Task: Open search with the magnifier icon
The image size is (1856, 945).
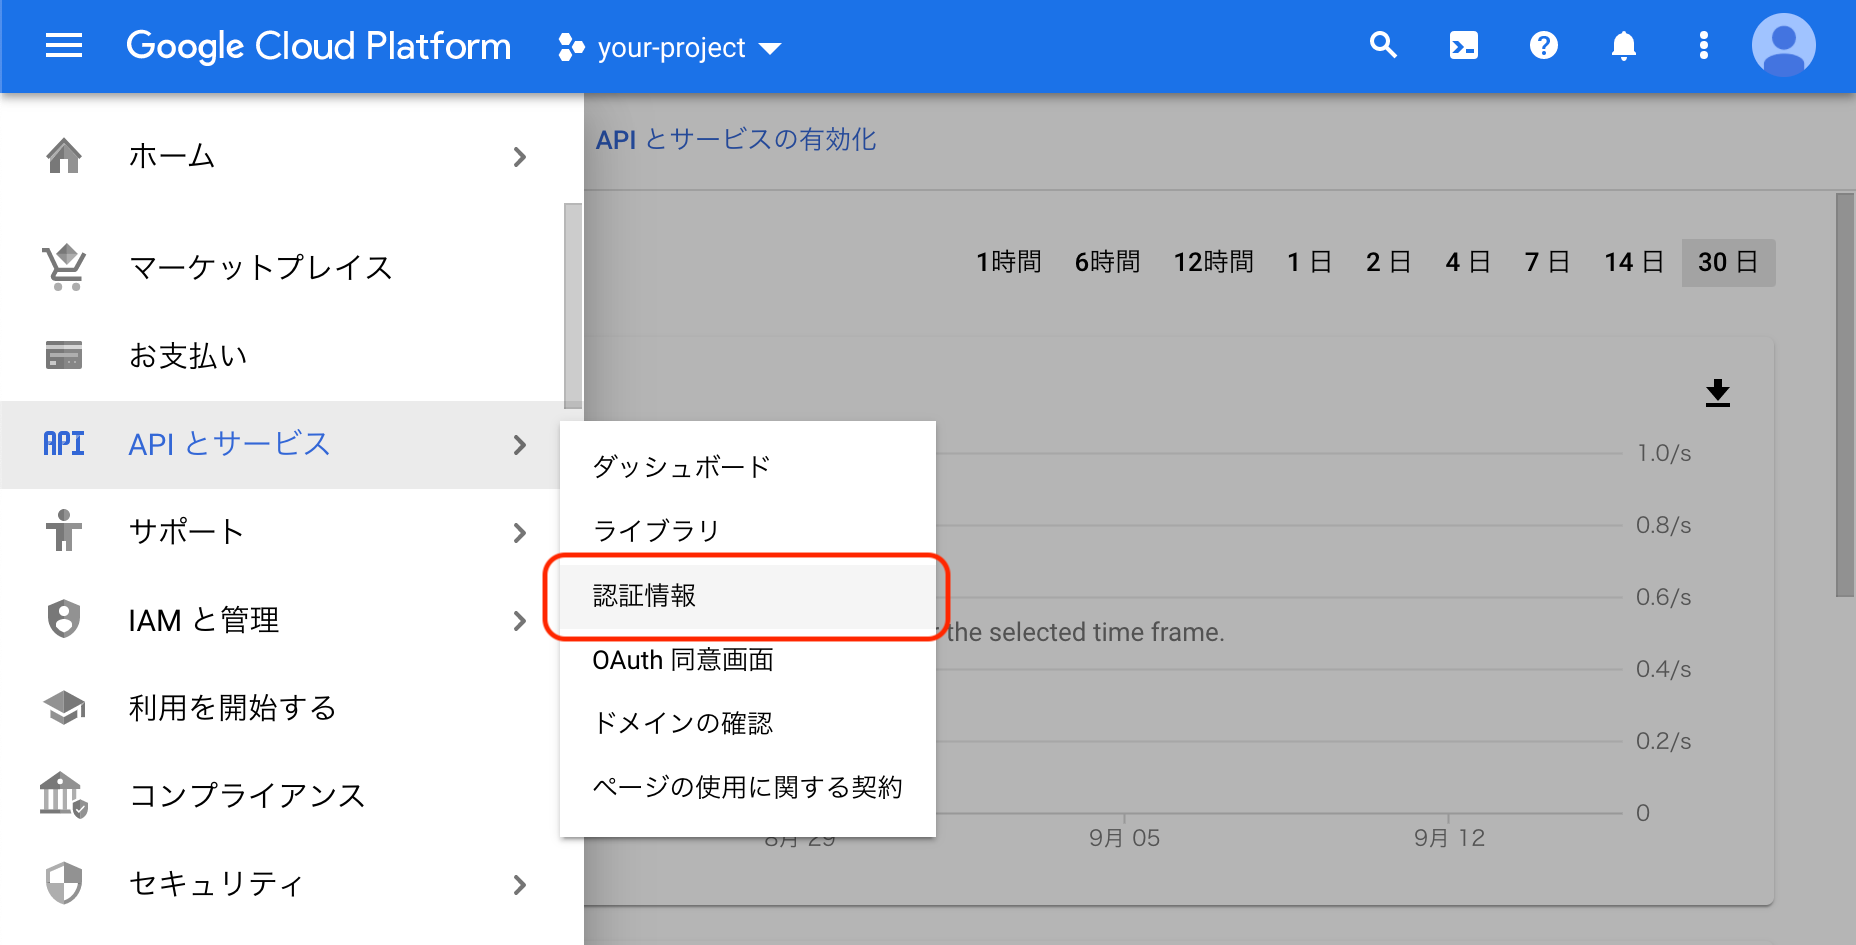Action: click(x=1383, y=45)
